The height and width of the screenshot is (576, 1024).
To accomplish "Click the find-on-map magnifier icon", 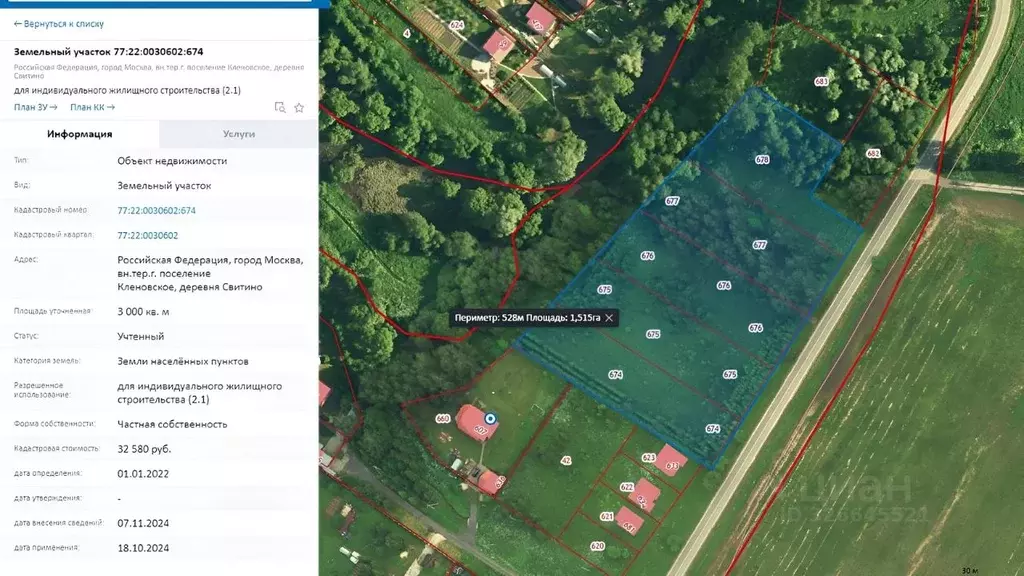I will (280, 107).
